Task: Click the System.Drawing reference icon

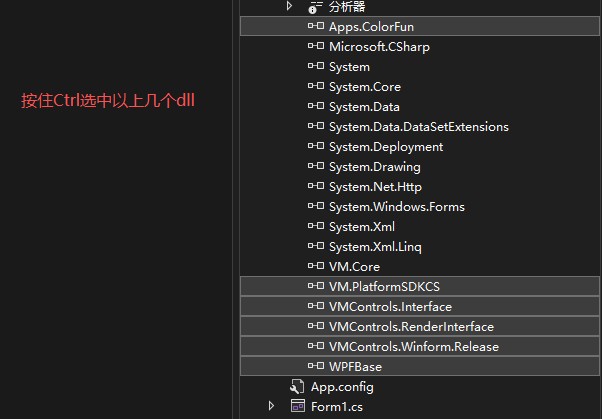Action: click(x=315, y=167)
